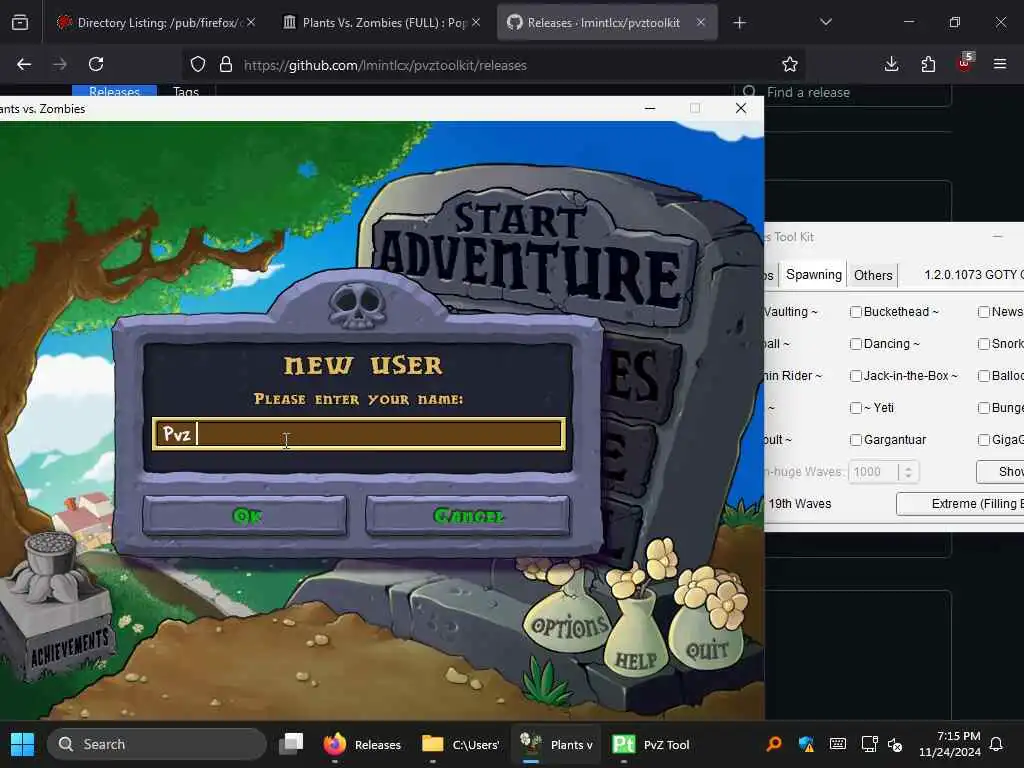The image size is (1024, 768).
Task: Open the Windows Start menu
Action: [22, 744]
